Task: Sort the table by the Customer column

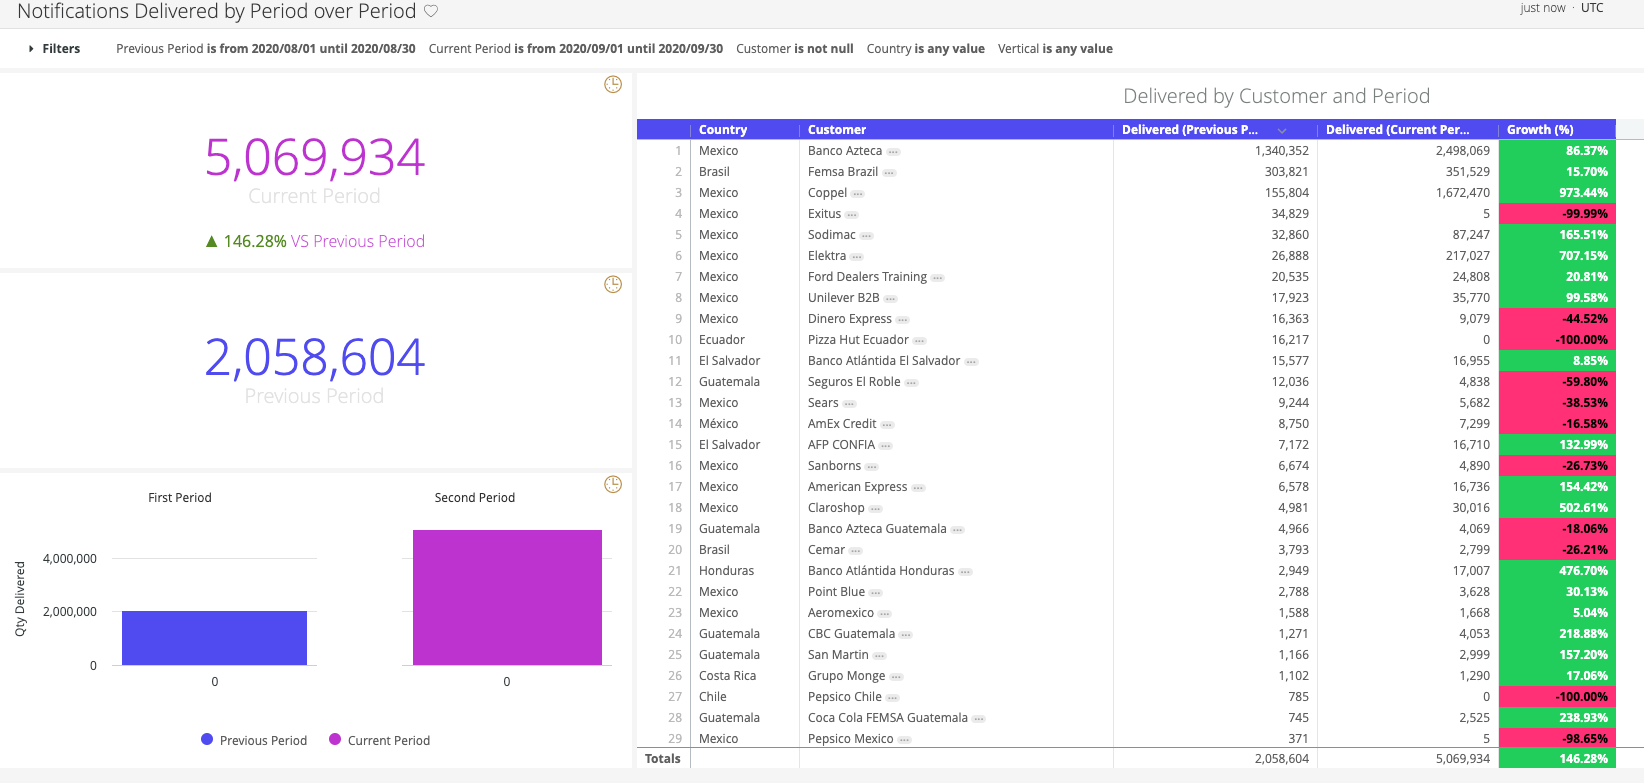Action: click(x=837, y=129)
